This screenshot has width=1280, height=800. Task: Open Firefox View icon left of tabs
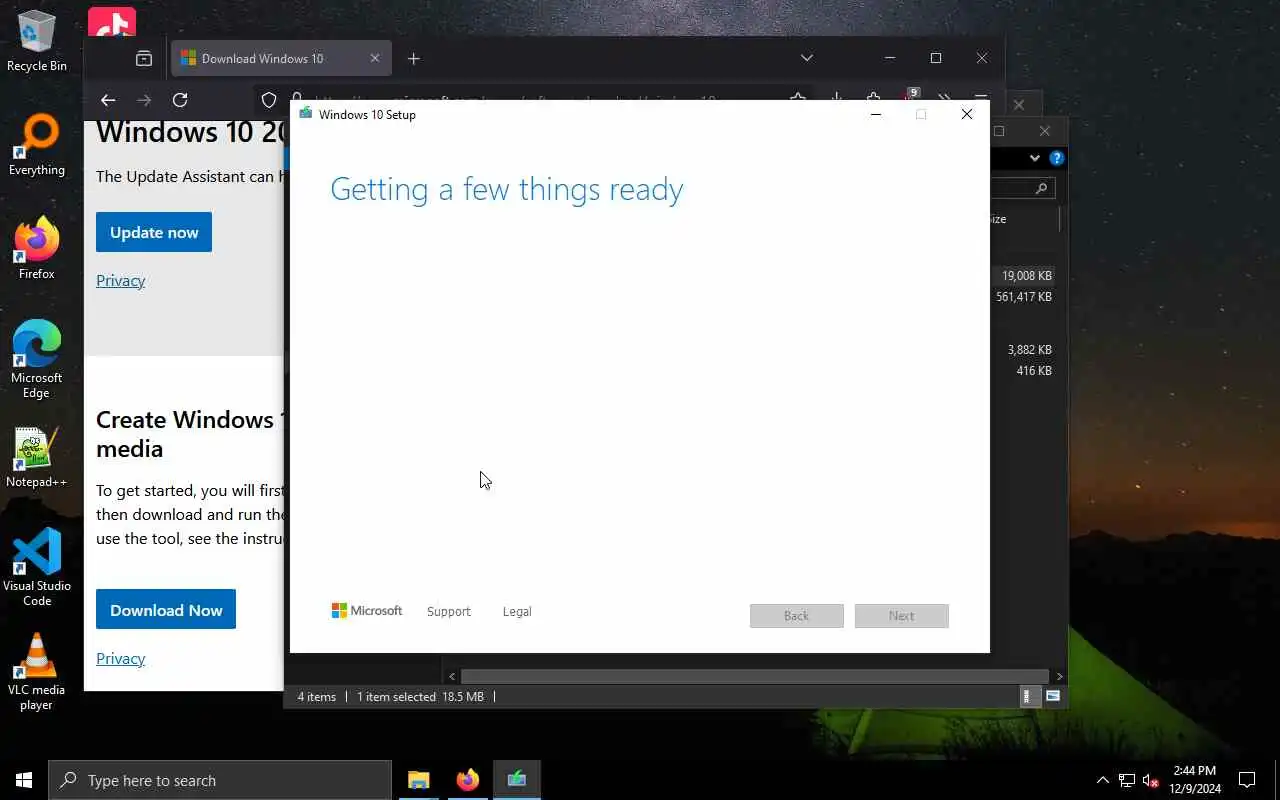144,58
